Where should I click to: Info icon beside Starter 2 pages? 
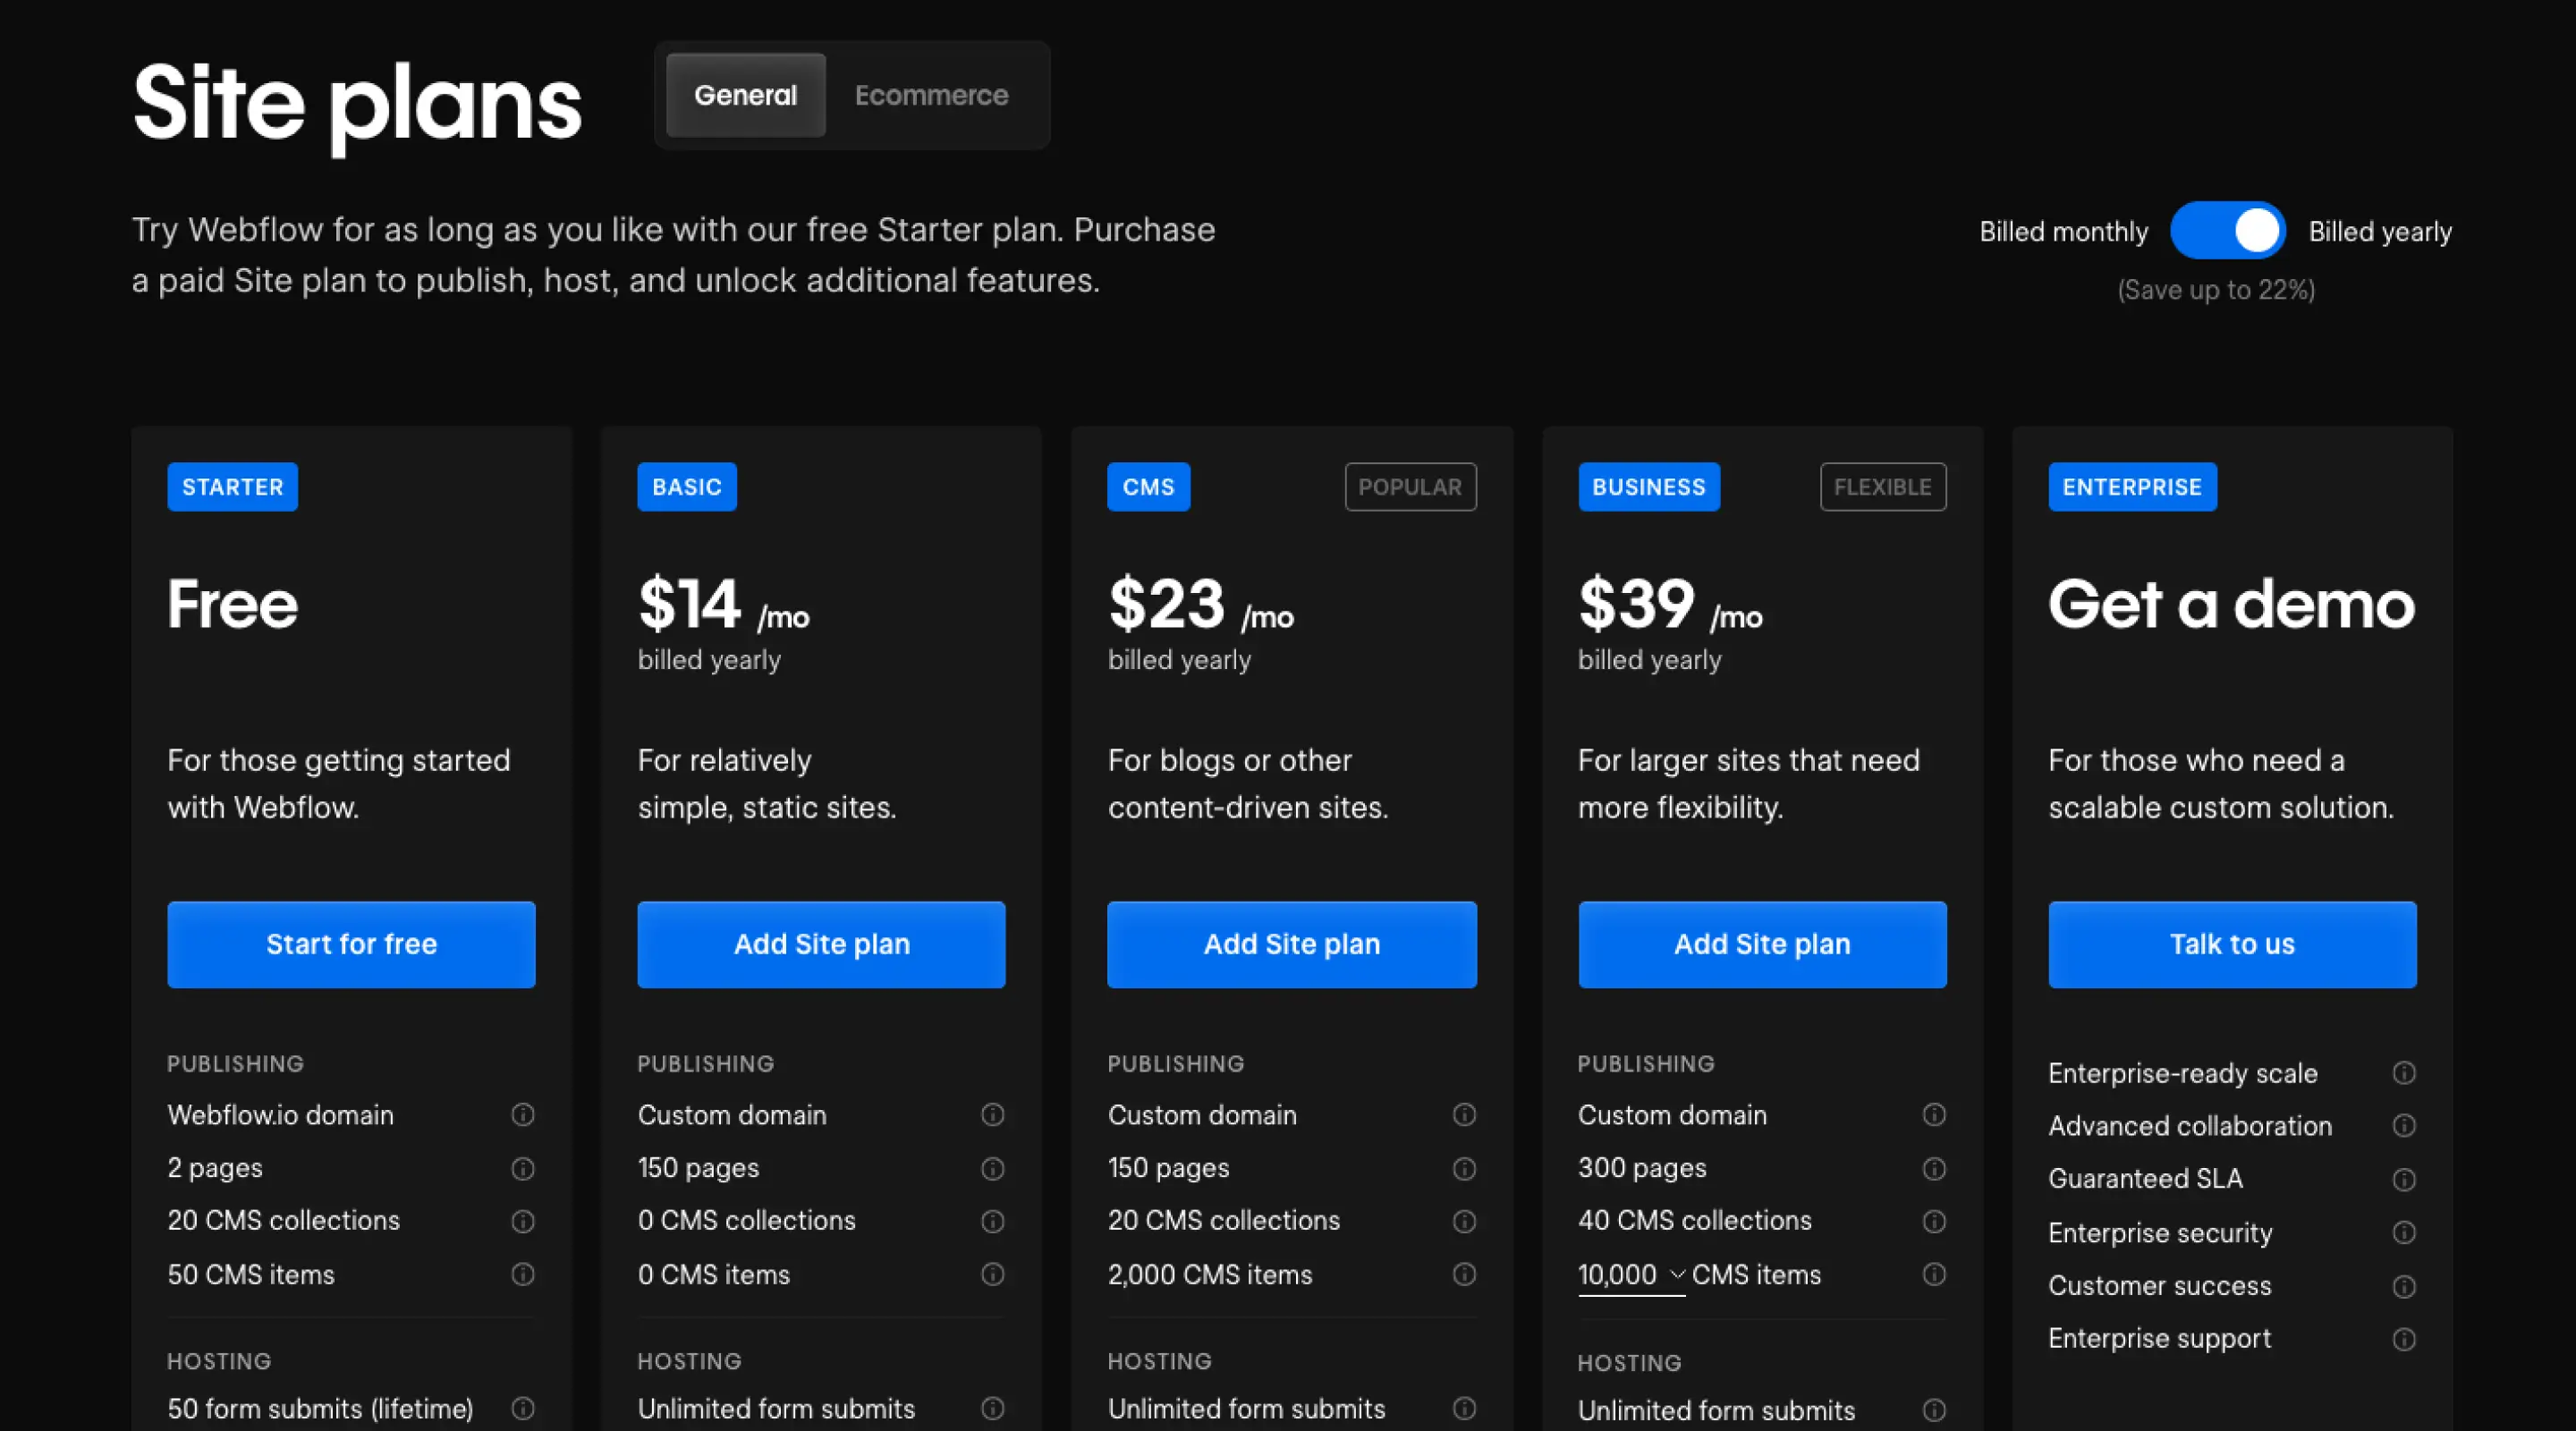pos(523,1168)
